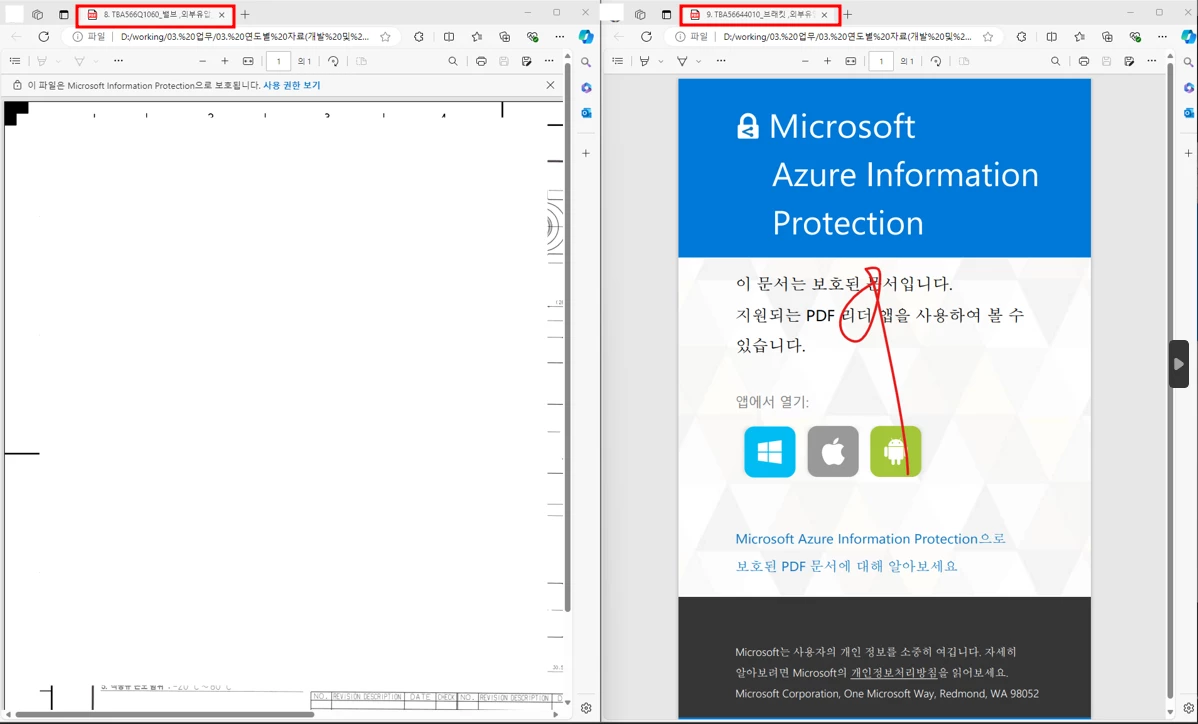The width and height of the screenshot is (1198, 724).
Task: Open Microsoft 365 from left window sidebar
Action: [x=586, y=88]
